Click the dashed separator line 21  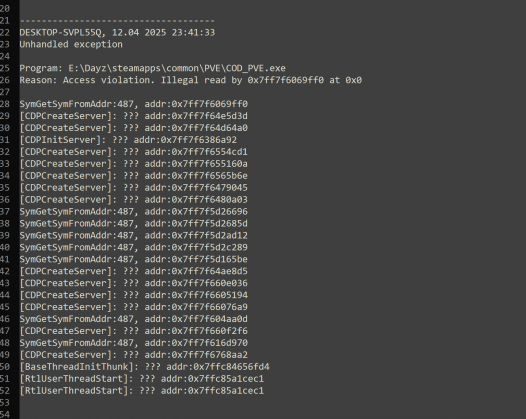(x=117, y=21)
